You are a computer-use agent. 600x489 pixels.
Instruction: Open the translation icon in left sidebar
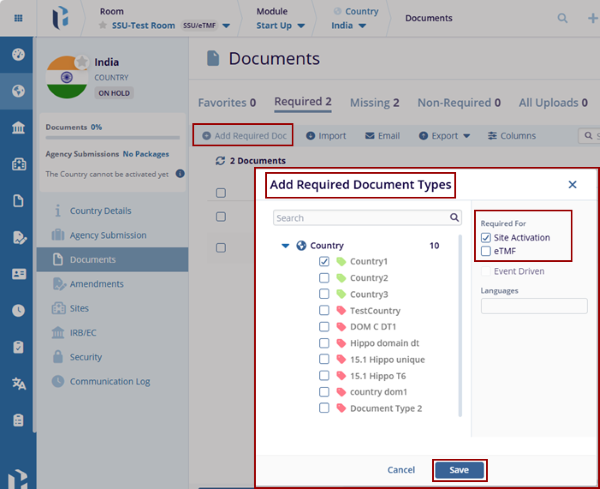coord(18,383)
